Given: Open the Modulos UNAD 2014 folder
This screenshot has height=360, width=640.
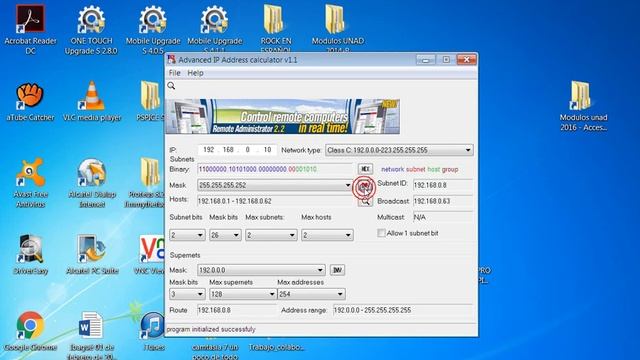Looking at the screenshot, I should pyautogui.click(x=337, y=27).
